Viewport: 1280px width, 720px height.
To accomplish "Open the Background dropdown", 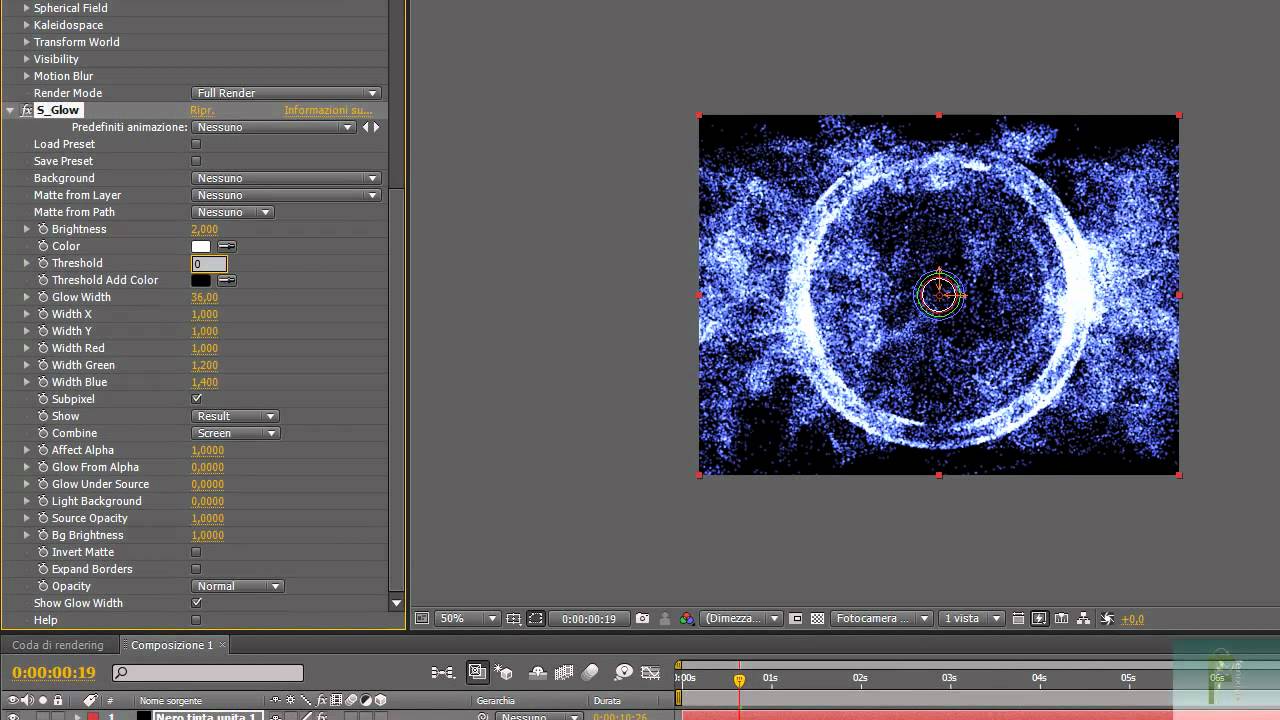I will point(286,178).
